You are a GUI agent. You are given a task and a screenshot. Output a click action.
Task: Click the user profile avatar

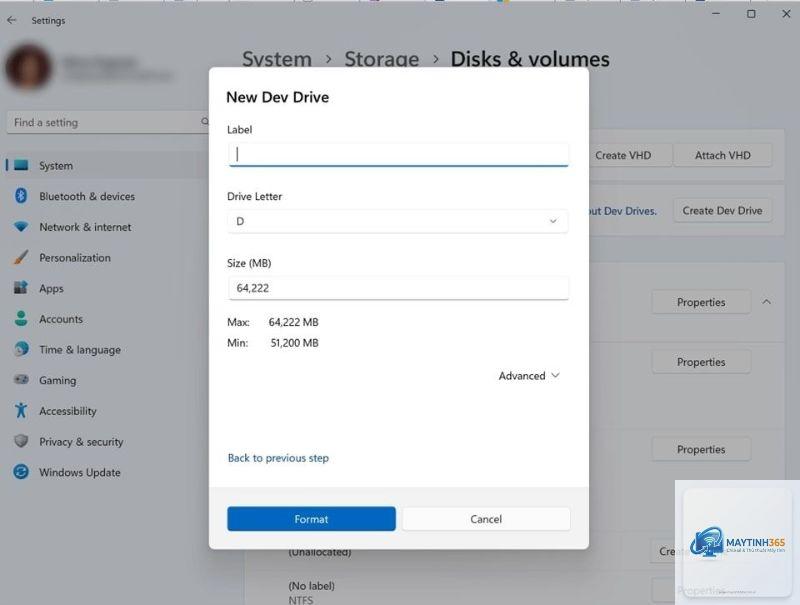pos(28,67)
